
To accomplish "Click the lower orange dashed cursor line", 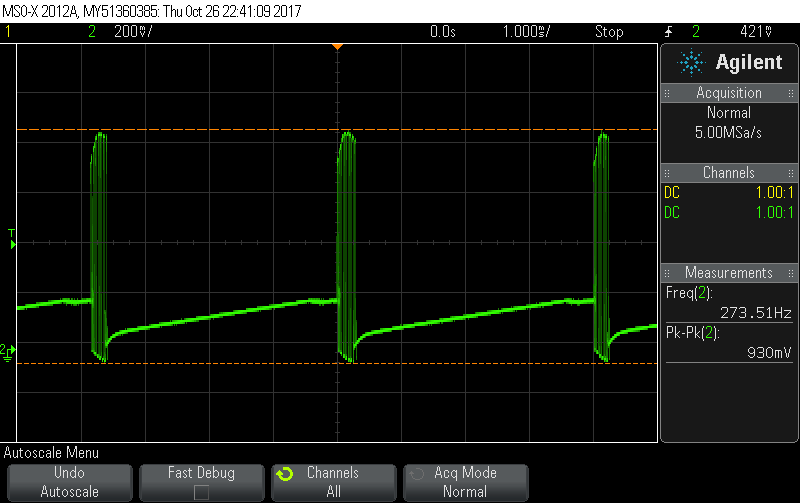I will pos(337,363).
